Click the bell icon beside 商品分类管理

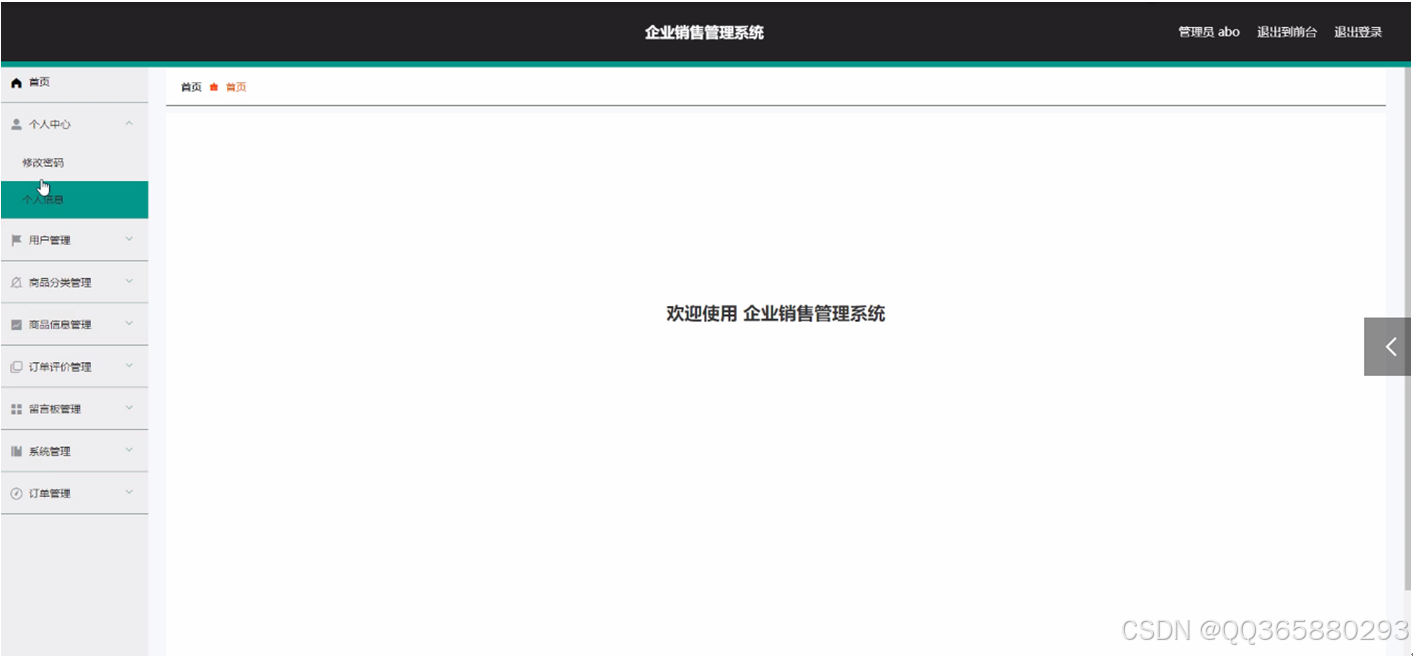16,283
